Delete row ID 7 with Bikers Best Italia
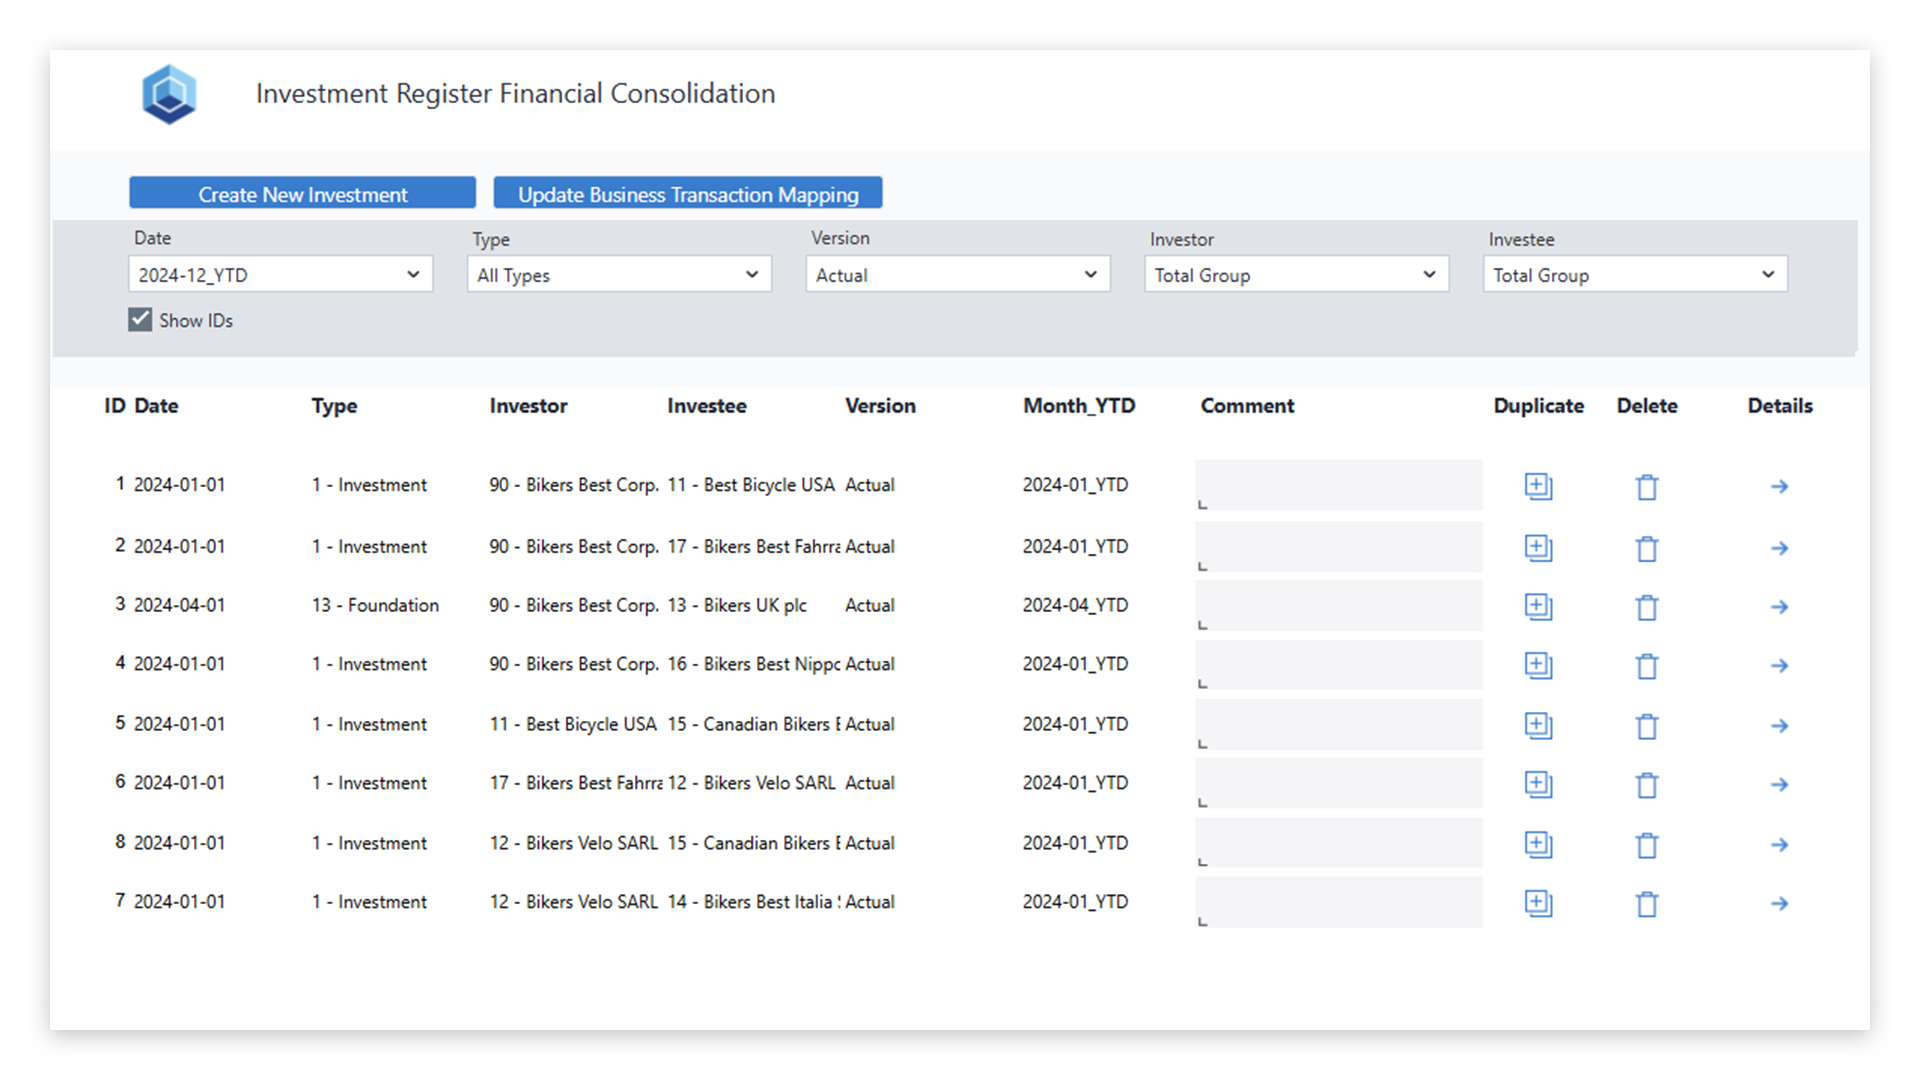 click(1646, 903)
